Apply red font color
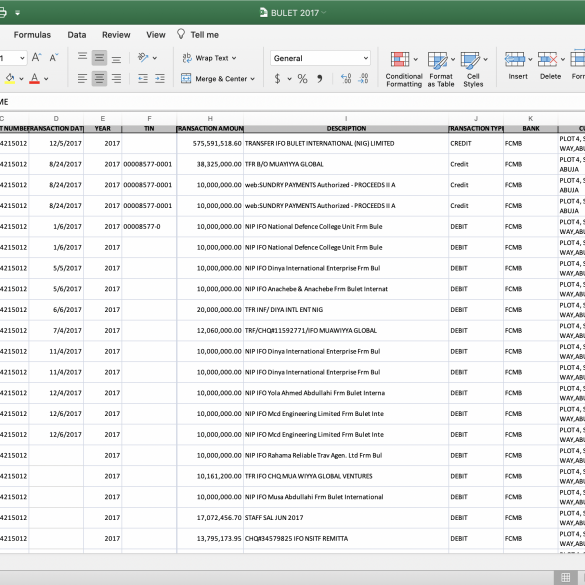 (34, 78)
